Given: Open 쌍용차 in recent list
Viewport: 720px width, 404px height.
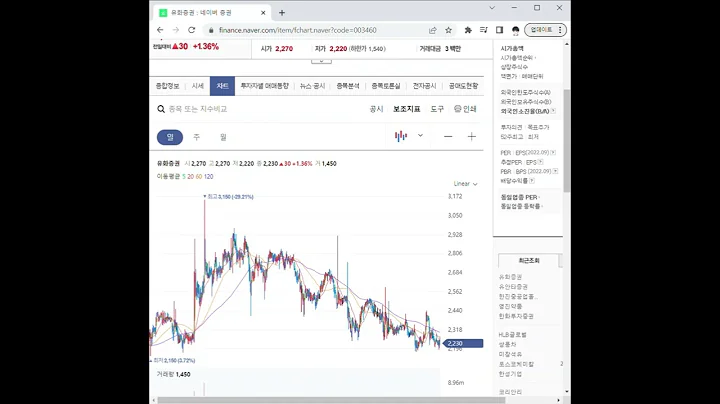Looking at the screenshot, I should click(507, 344).
